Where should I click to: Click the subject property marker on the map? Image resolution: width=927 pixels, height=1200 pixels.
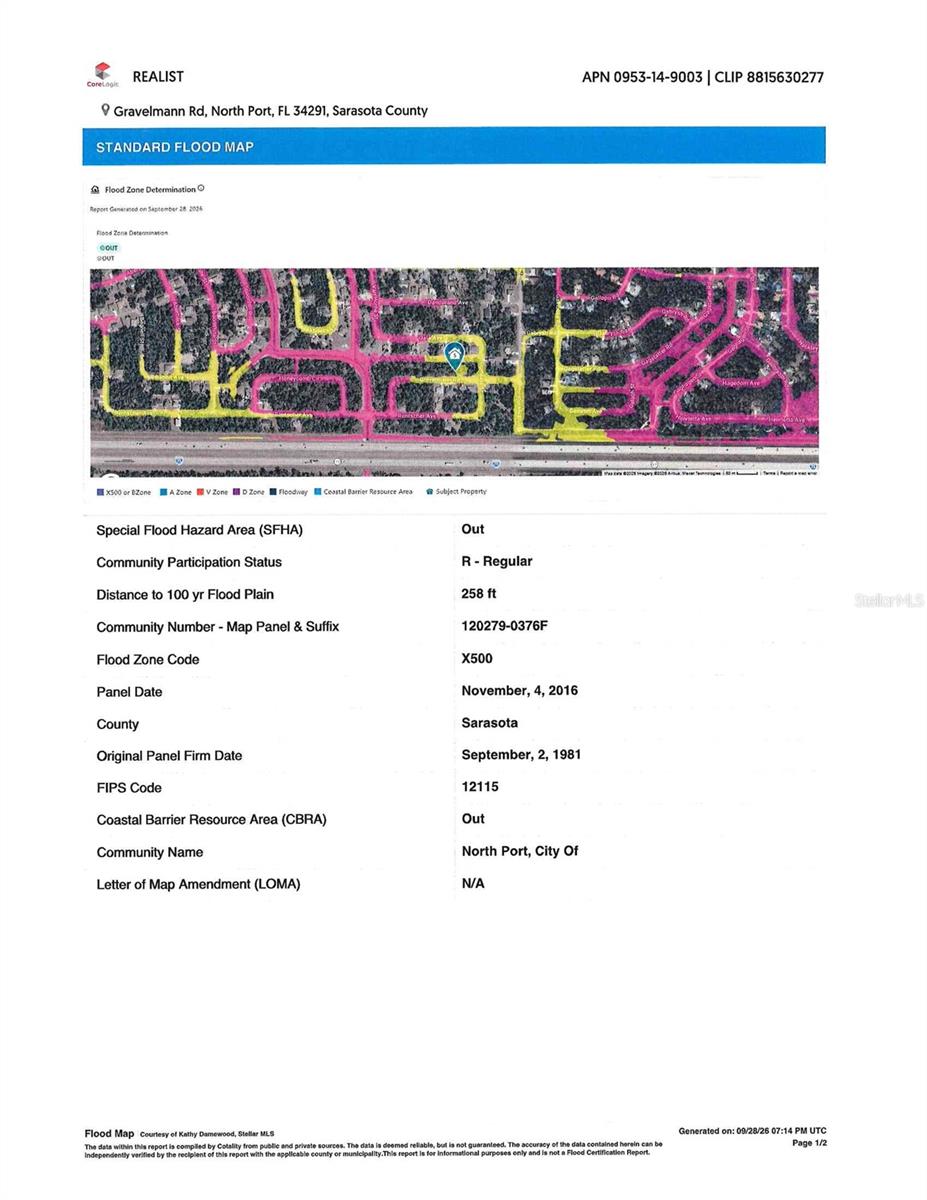[454, 354]
